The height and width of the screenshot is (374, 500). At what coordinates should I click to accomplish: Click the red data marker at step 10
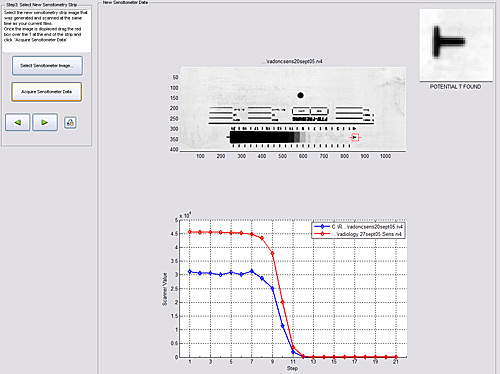[x=283, y=302]
